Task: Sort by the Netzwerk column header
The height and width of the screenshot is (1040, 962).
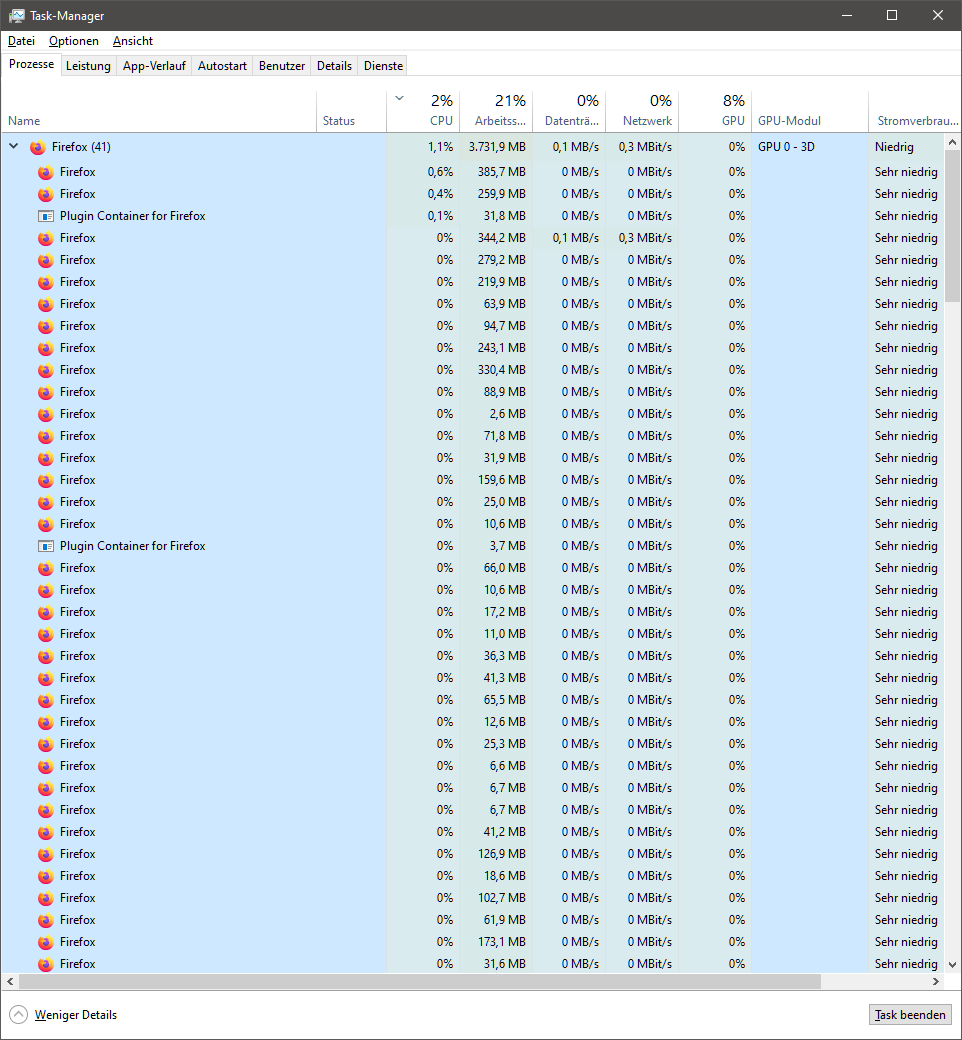Action: 642,111
